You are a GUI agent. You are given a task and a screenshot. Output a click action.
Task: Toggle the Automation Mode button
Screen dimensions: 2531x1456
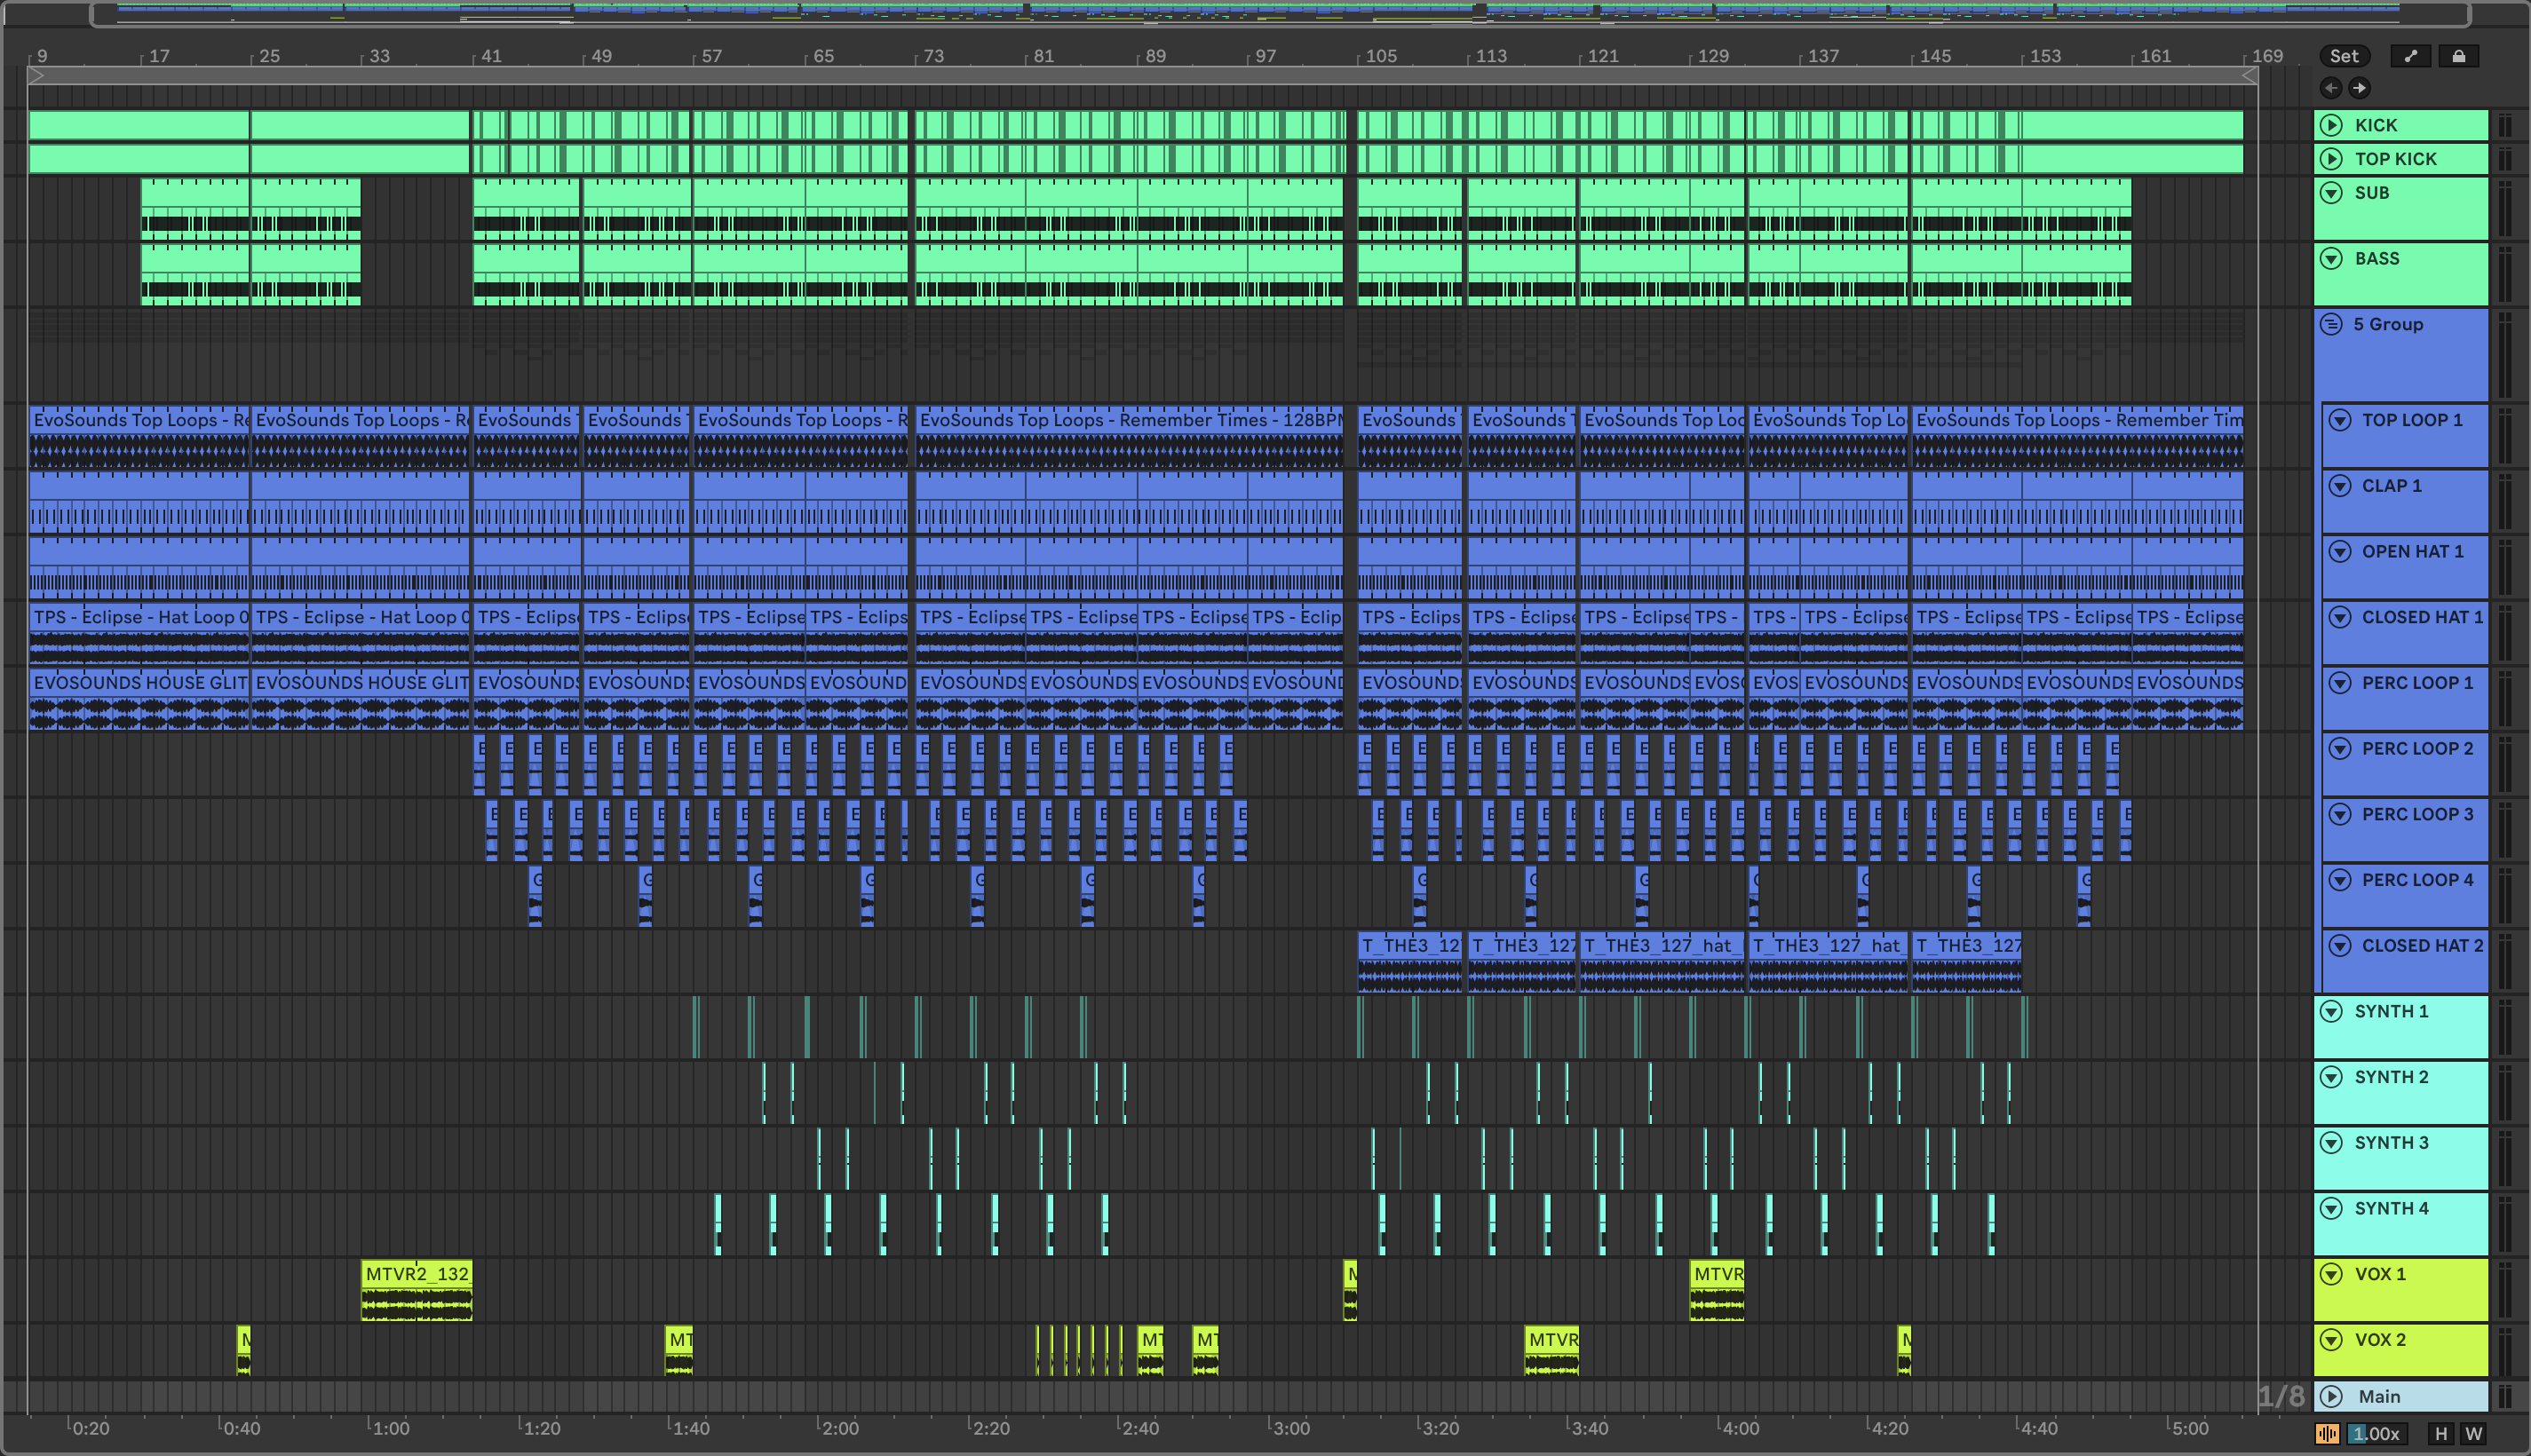click(x=2410, y=56)
